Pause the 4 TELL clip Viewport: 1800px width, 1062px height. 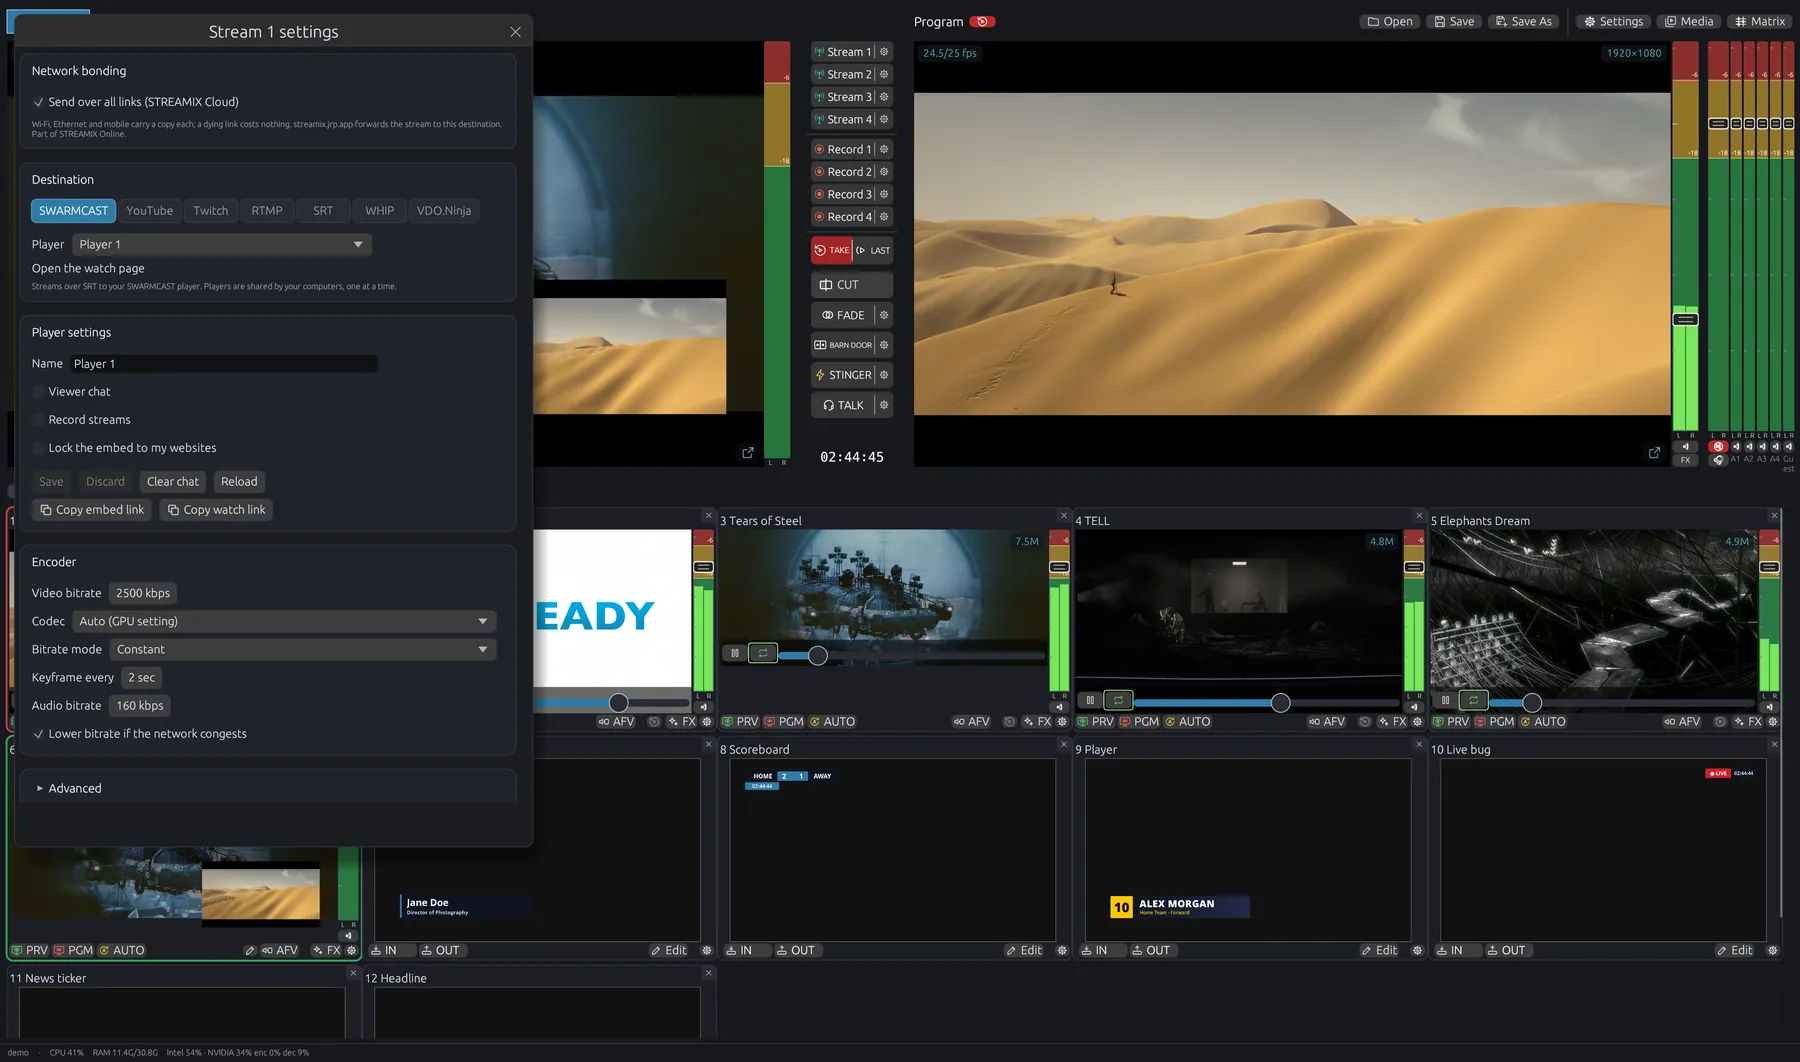click(x=1090, y=700)
